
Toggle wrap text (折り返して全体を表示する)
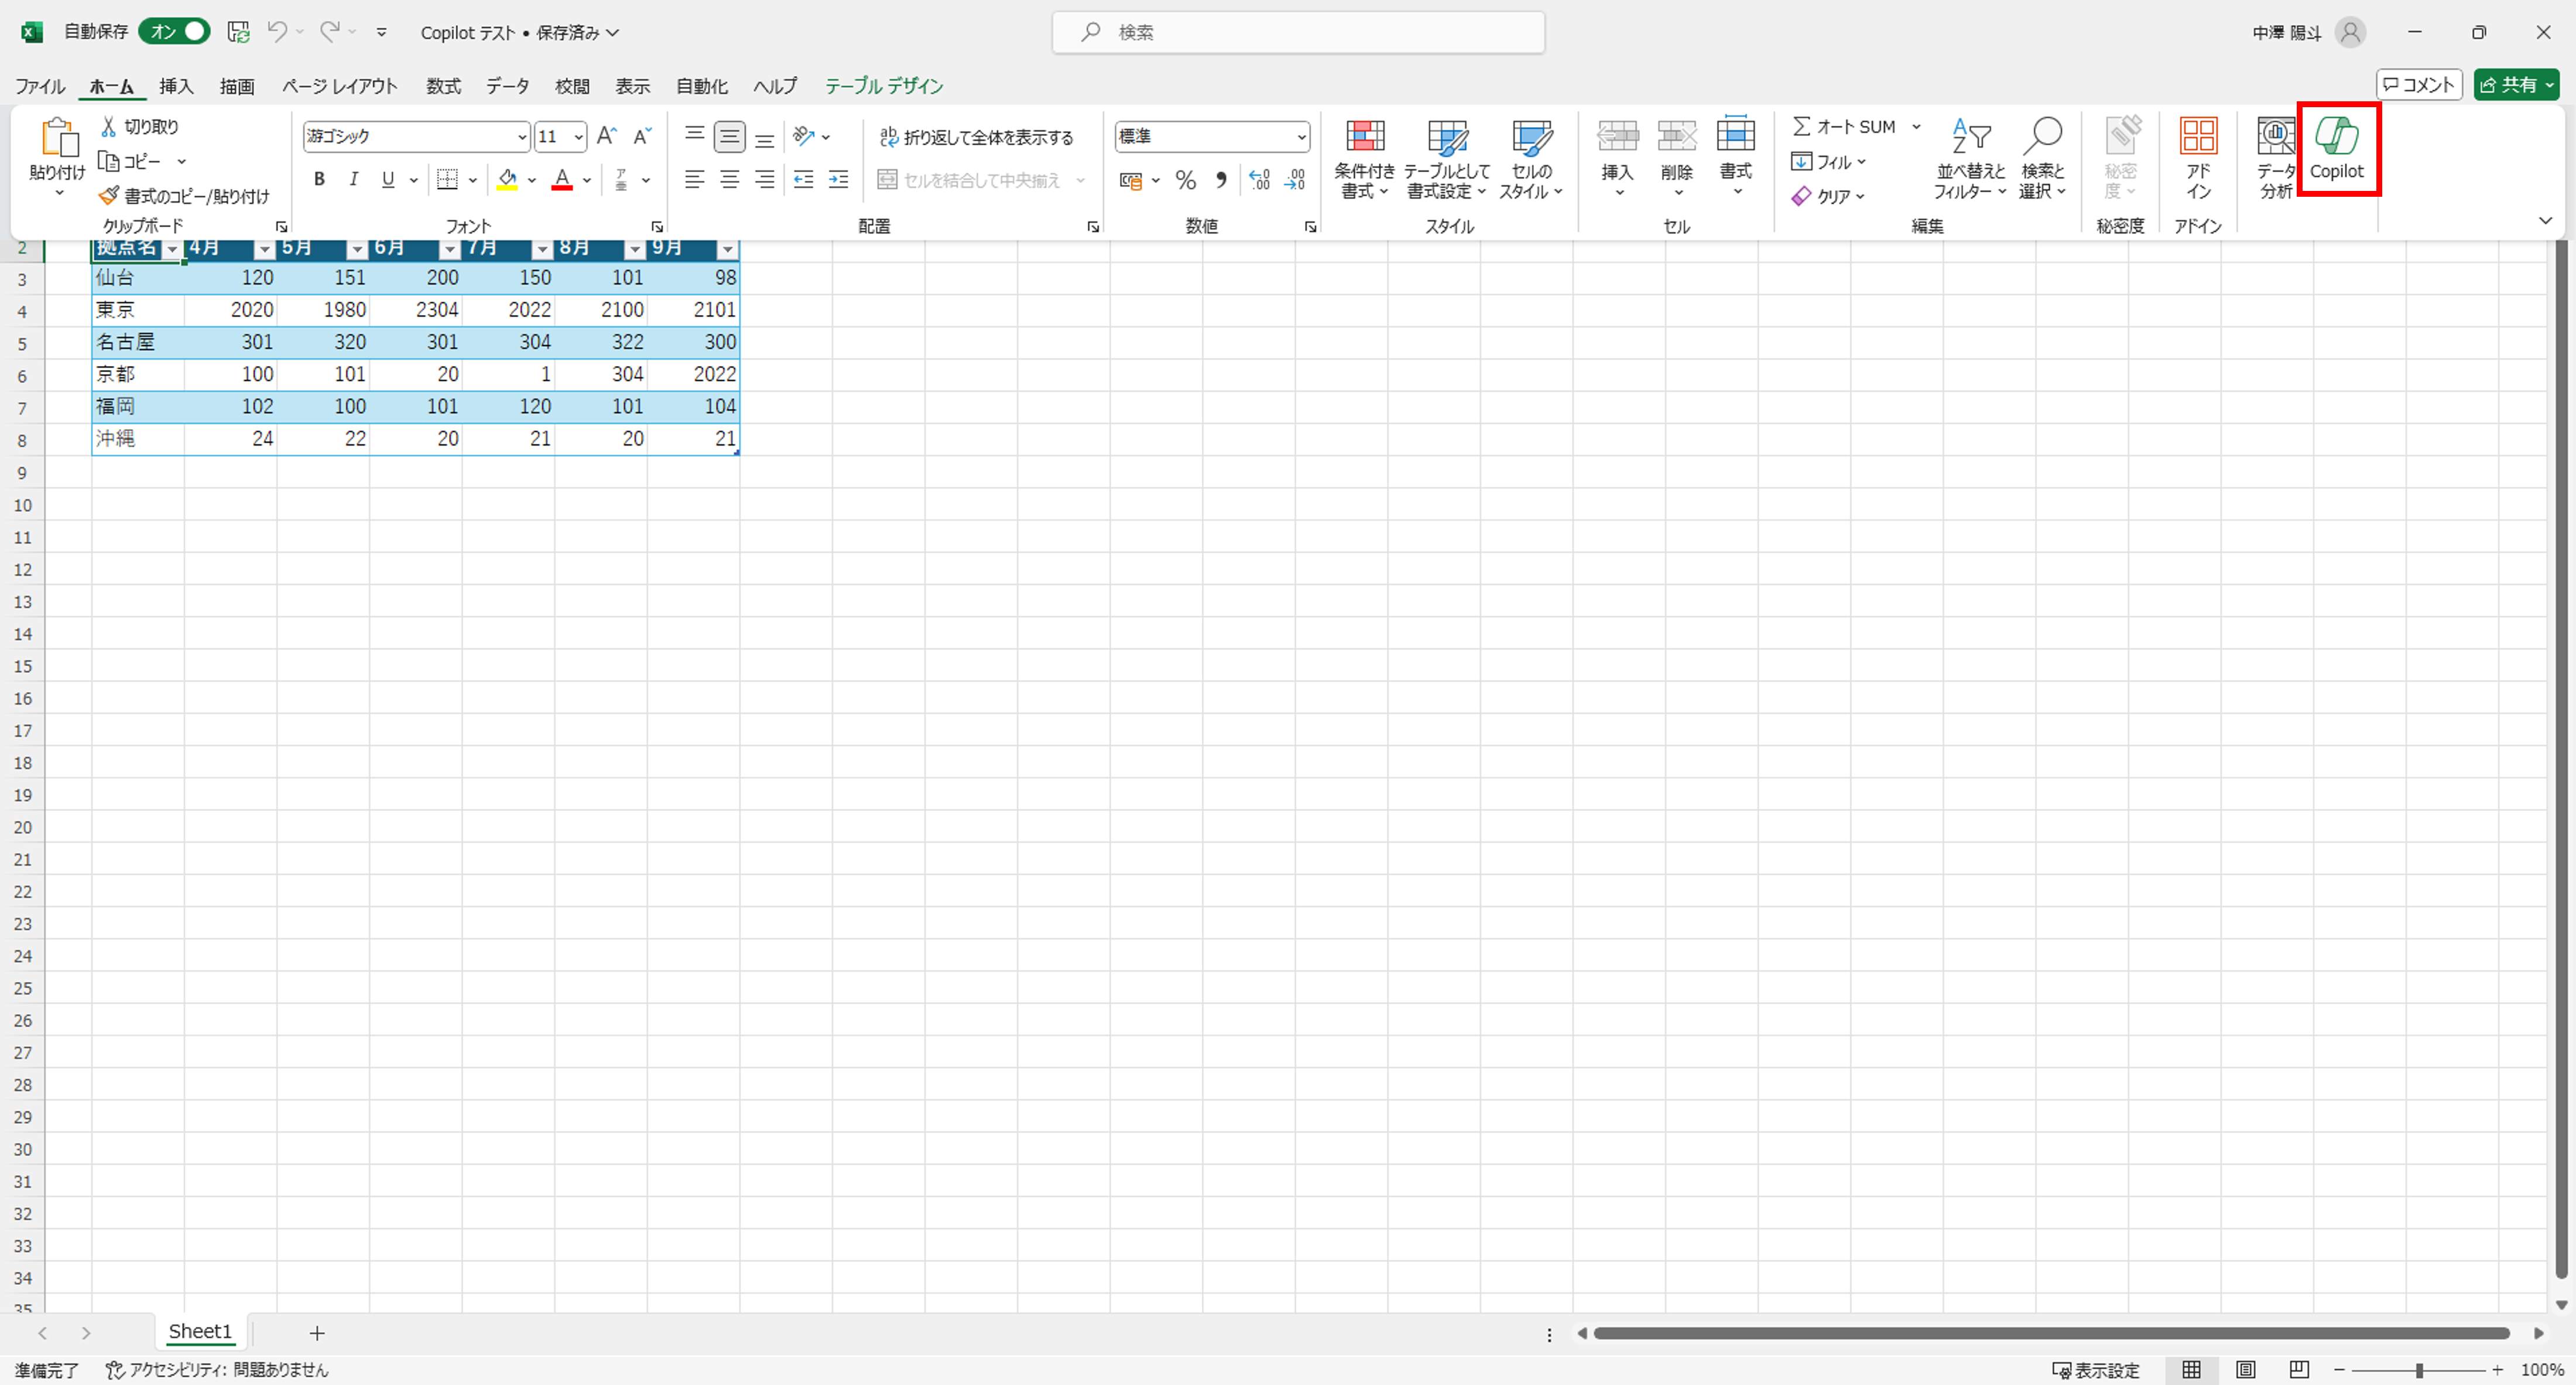coord(976,137)
